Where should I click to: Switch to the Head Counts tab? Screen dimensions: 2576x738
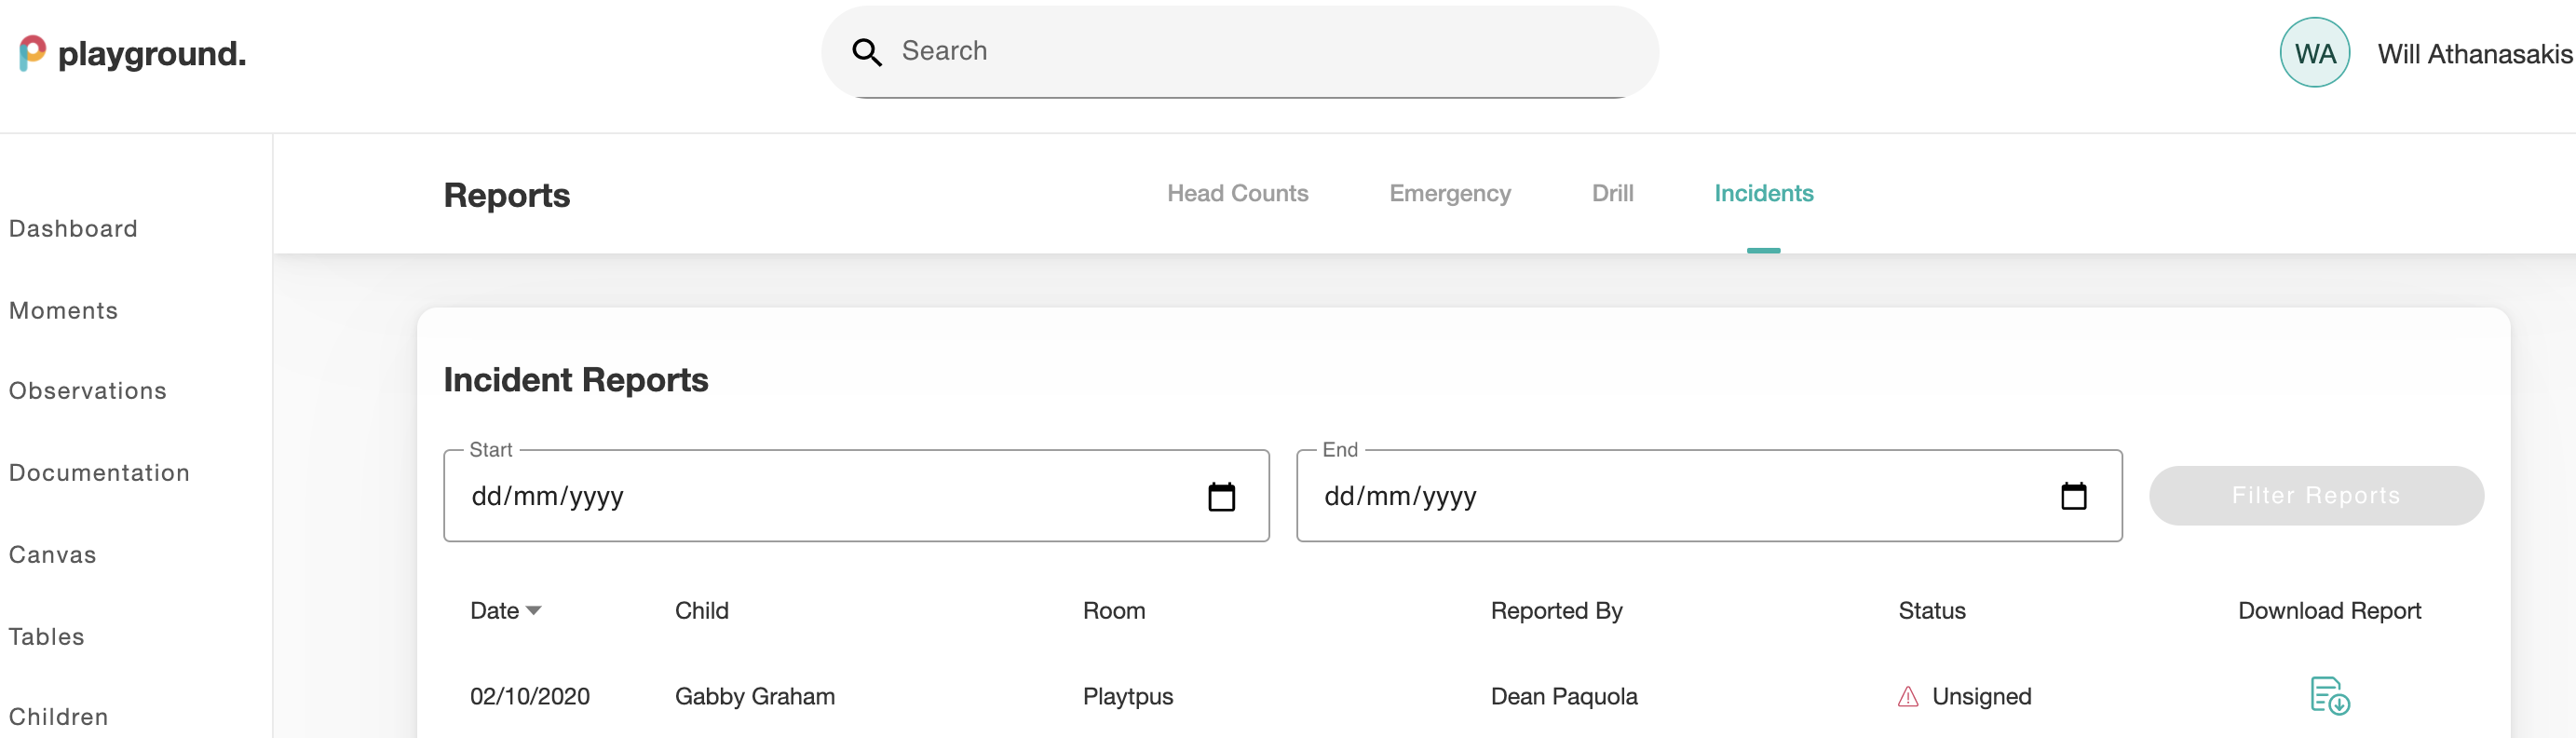[x=1237, y=194]
